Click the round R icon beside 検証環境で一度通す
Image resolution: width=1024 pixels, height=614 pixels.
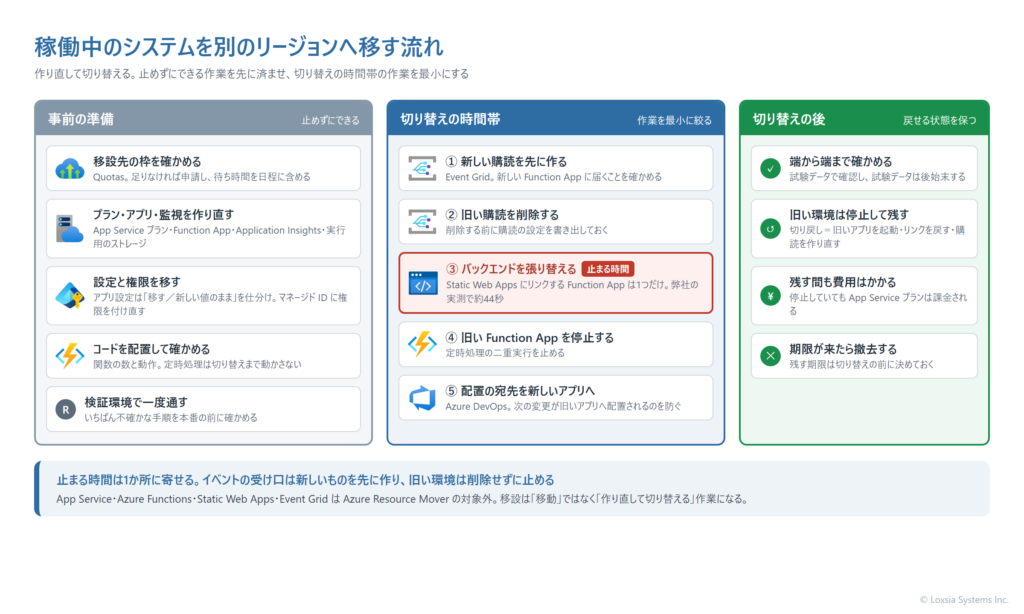(x=65, y=410)
